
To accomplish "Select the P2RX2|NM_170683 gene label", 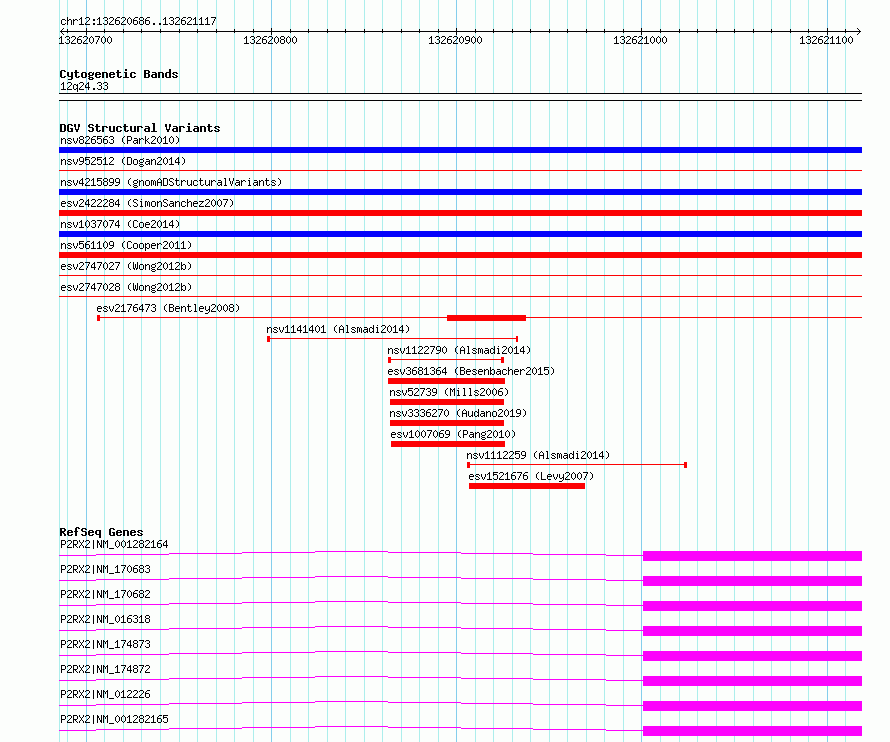I will [105, 569].
